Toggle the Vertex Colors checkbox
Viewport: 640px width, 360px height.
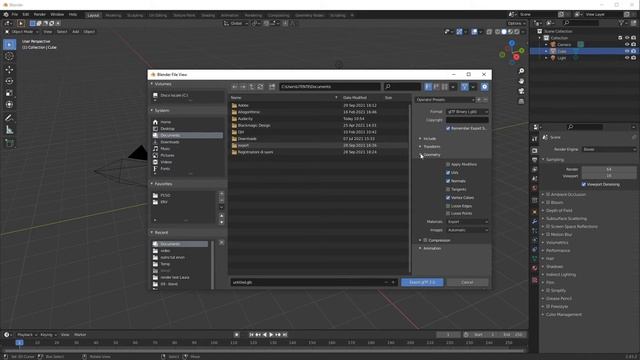448,198
